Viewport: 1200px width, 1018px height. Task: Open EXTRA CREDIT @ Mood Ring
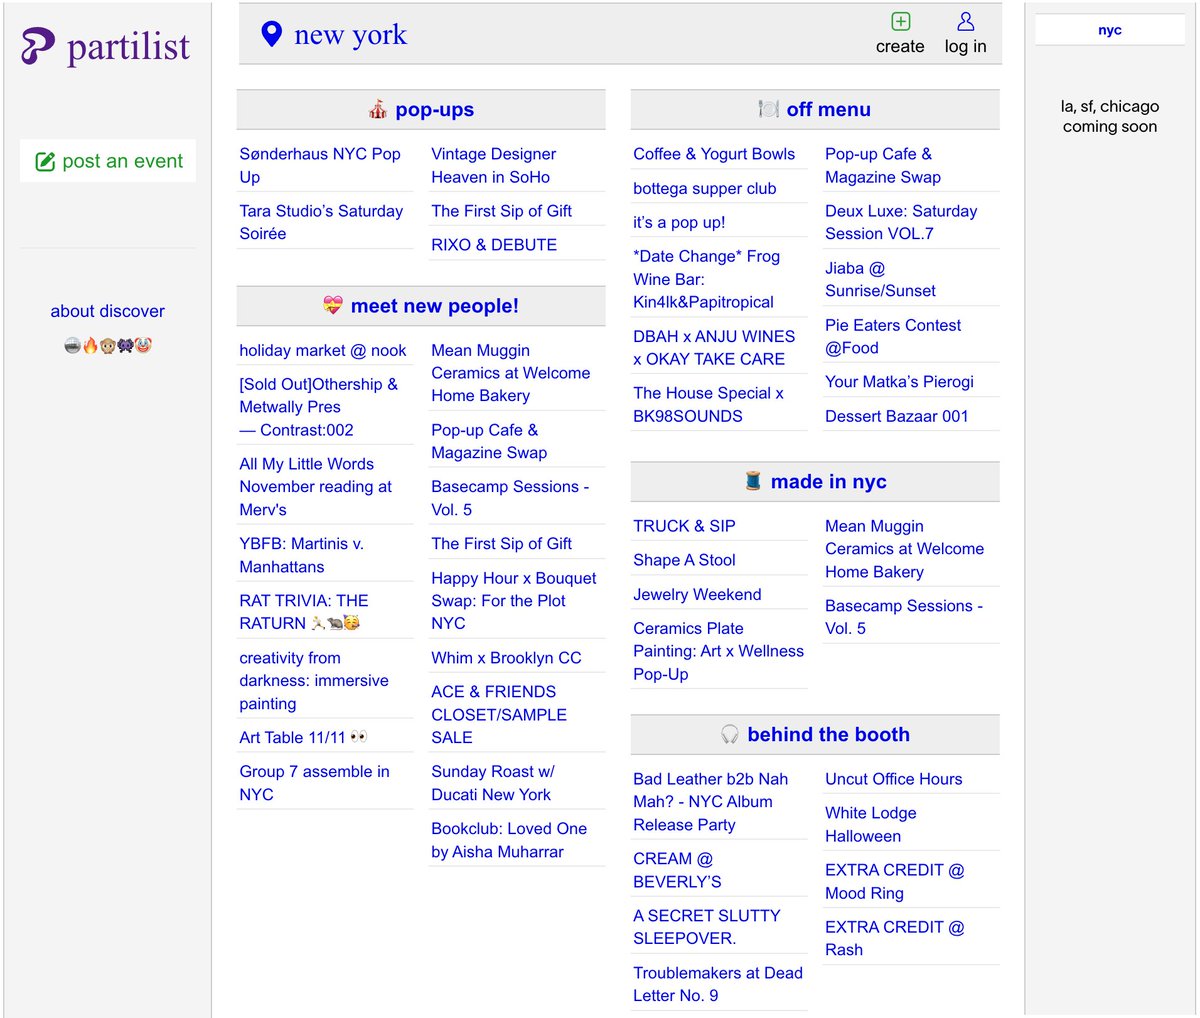coord(895,882)
